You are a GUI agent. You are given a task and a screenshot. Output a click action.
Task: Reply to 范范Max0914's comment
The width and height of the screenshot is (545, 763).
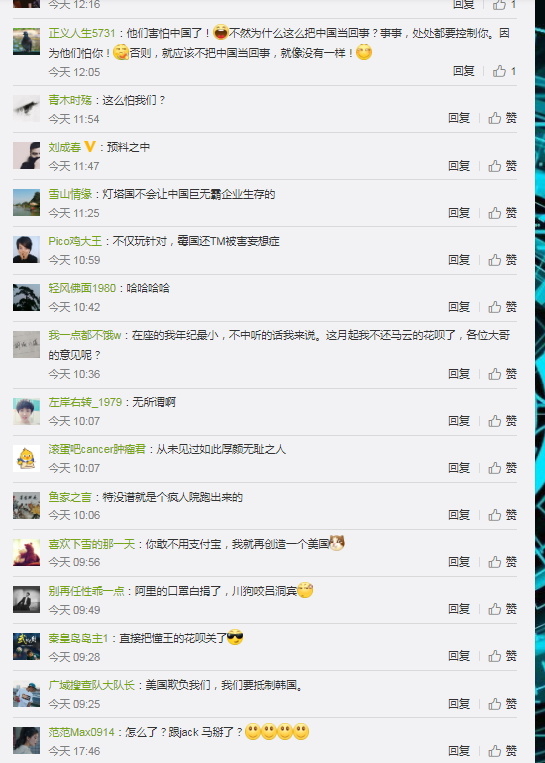[459, 751]
